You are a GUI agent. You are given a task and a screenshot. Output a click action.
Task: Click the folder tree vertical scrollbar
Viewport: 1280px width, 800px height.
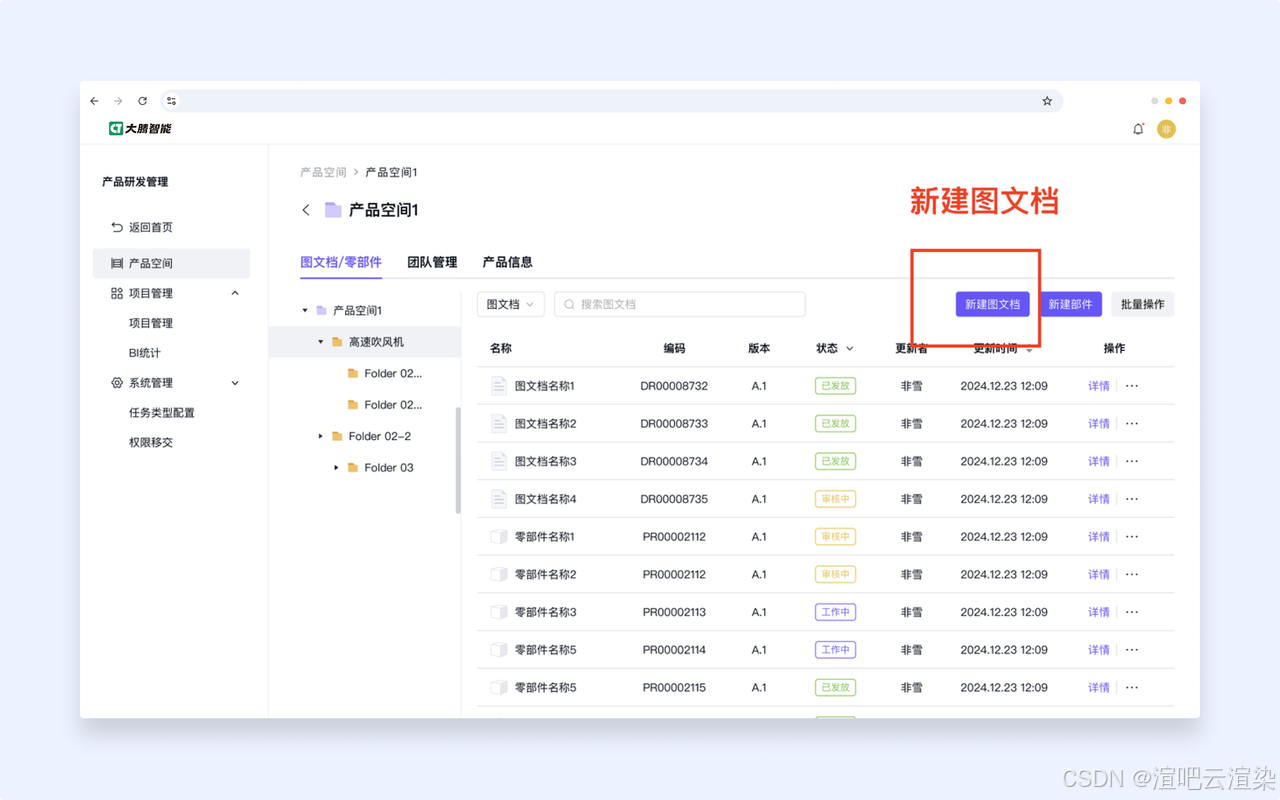pos(458,460)
